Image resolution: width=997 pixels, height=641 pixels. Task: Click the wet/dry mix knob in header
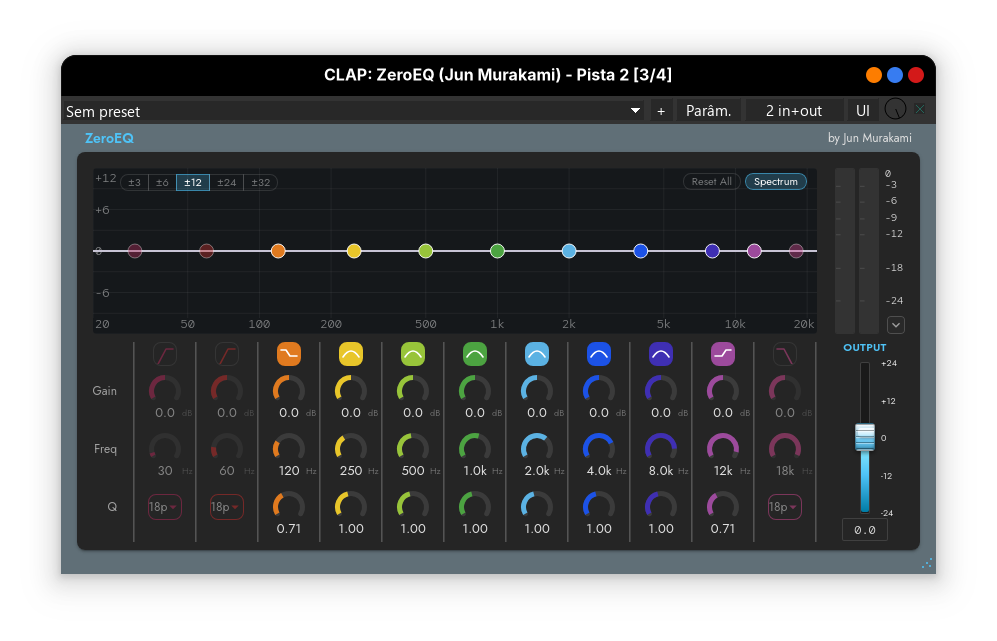tap(895, 109)
